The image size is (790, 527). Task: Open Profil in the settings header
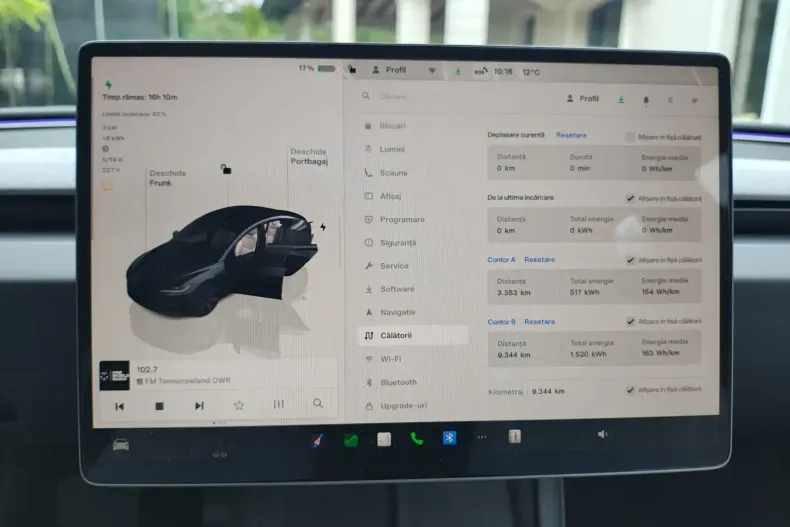pos(583,98)
